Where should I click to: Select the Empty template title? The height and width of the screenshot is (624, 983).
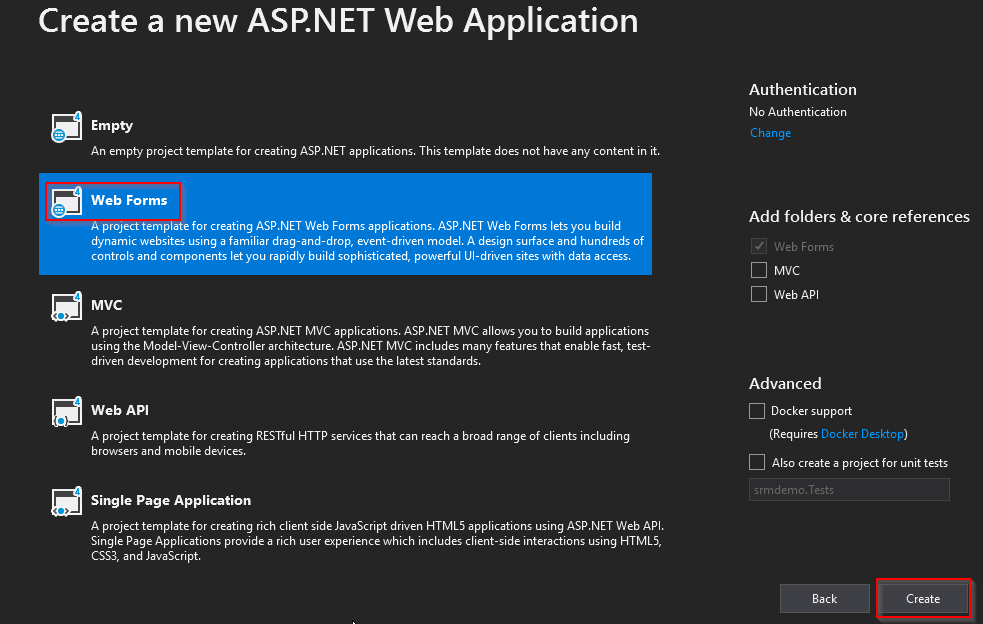pos(112,126)
